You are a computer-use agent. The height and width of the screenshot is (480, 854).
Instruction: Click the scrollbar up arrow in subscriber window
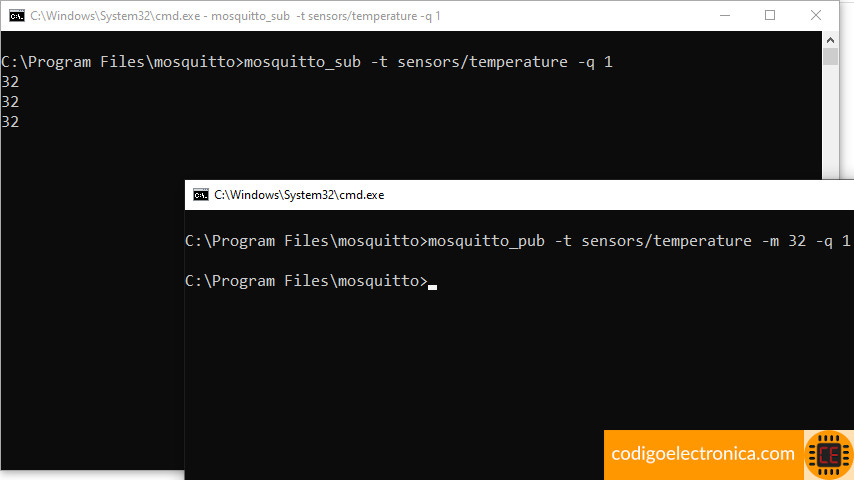pyautogui.click(x=830, y=40)
